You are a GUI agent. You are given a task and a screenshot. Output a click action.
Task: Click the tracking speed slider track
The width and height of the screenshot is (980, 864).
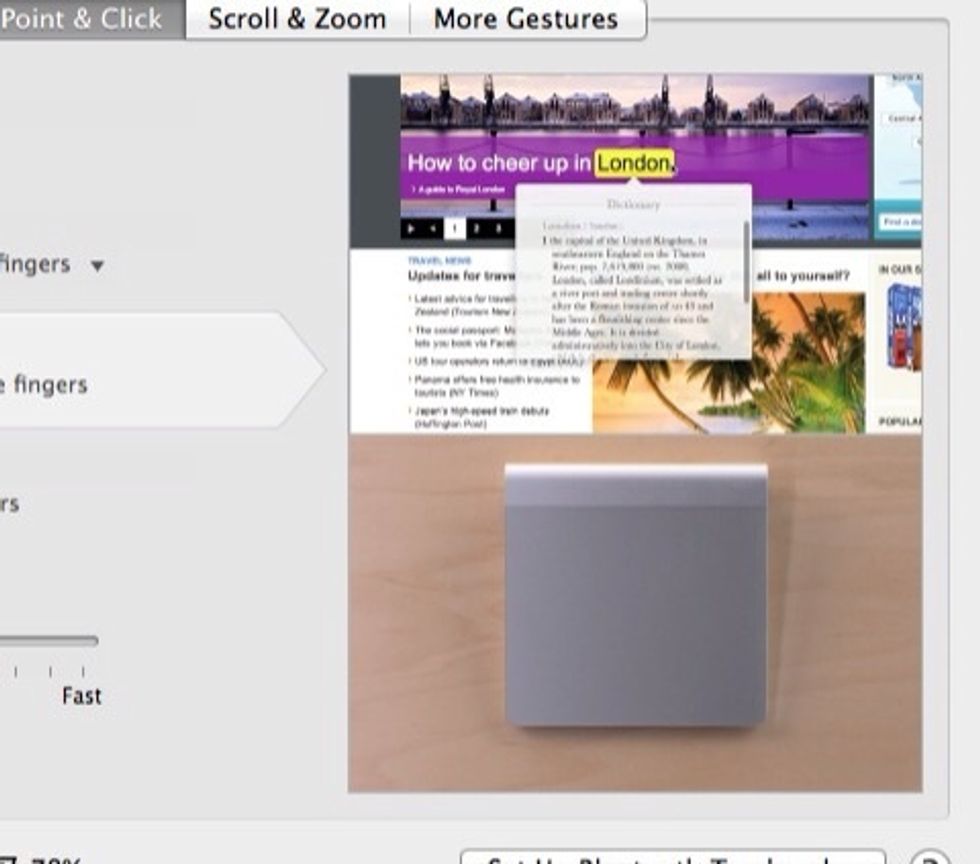click(x=50, y=641)
